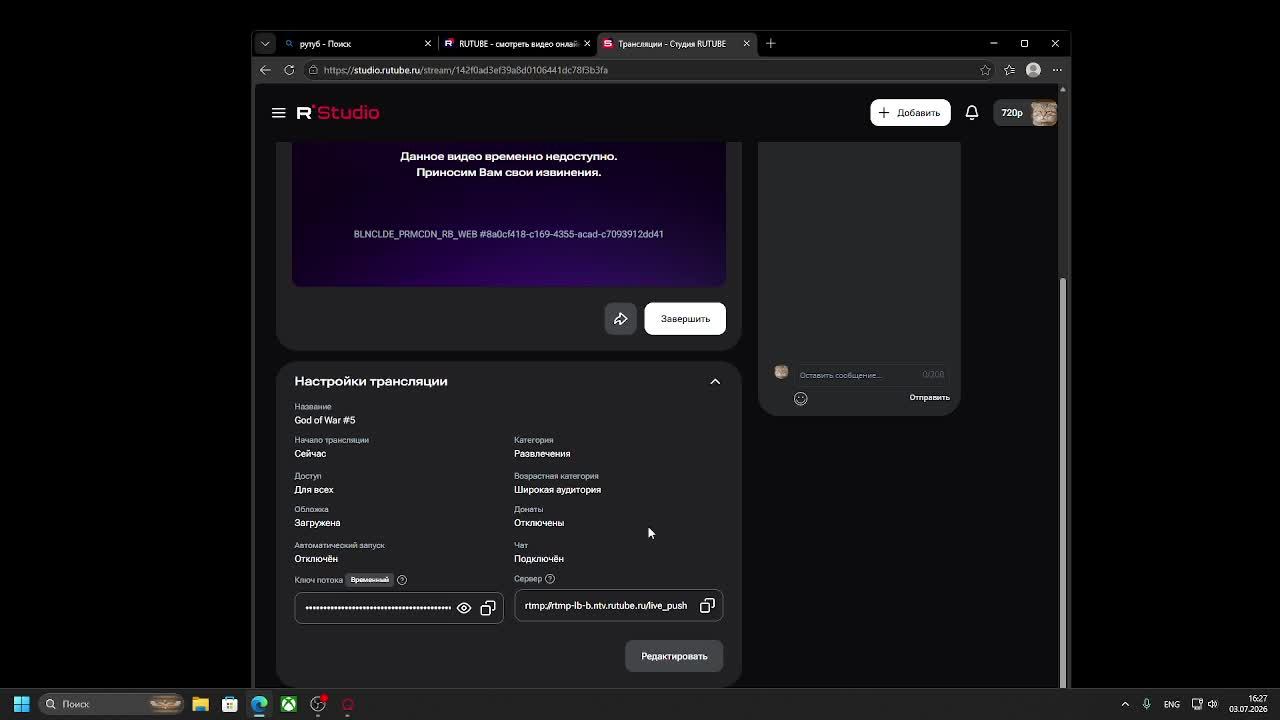This screenshot has height=720, width=1280.
Task: Click the RUTUBE Studio logo
Action: click(x=338, y=112)
